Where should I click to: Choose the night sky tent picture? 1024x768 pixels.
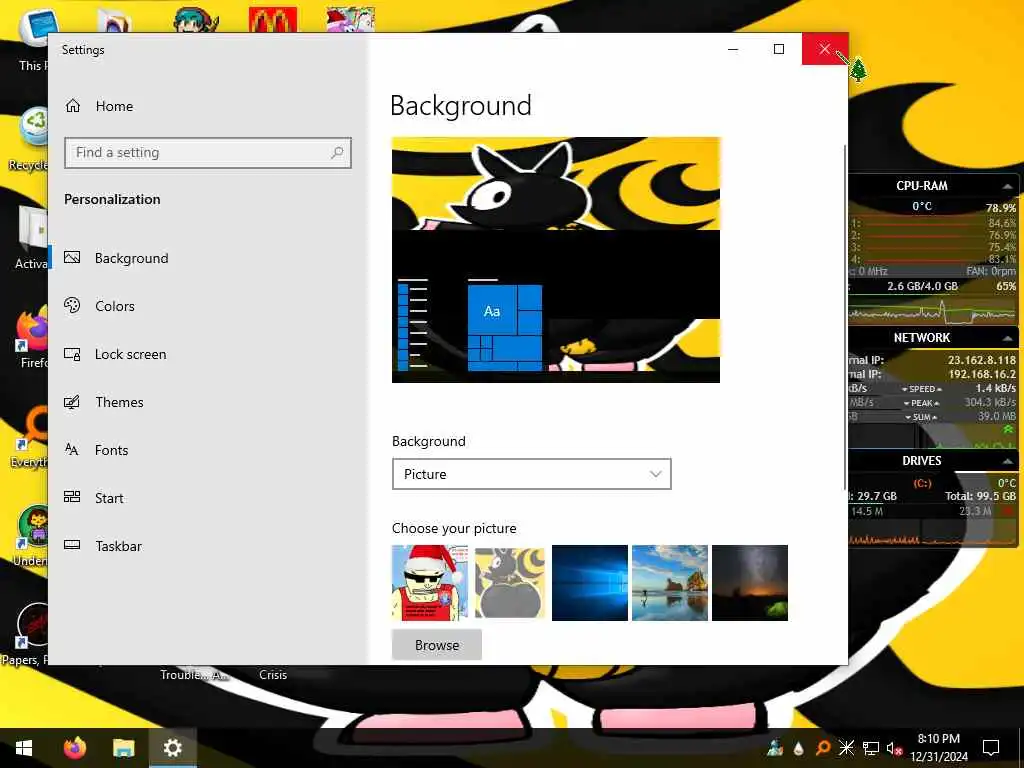tap(750, 583)
